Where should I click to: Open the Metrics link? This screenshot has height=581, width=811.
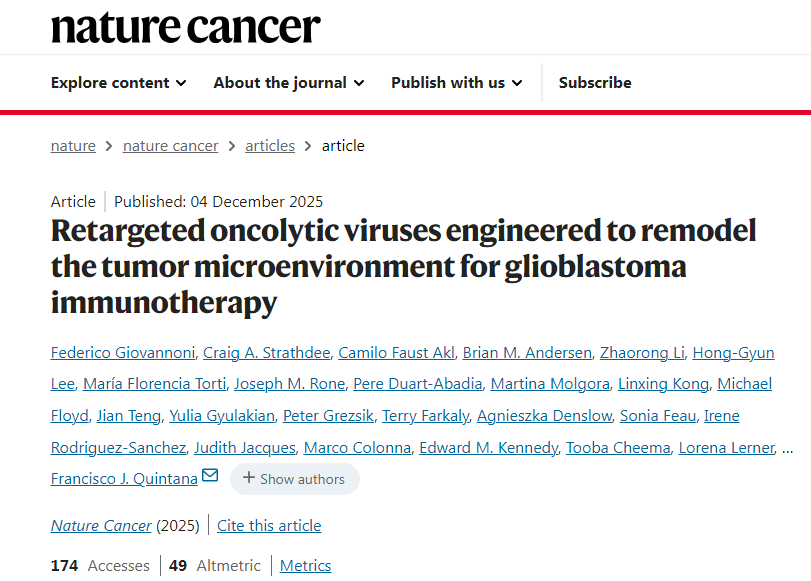pyautogui.click(x=305, y=566)
